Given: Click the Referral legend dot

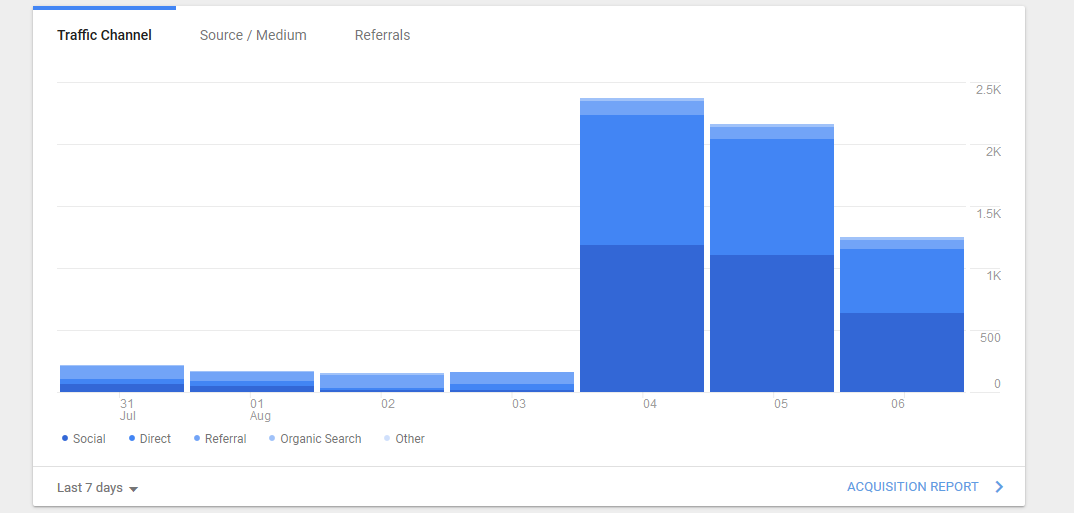Looking at the screenshot, I should tap(197, 438).
